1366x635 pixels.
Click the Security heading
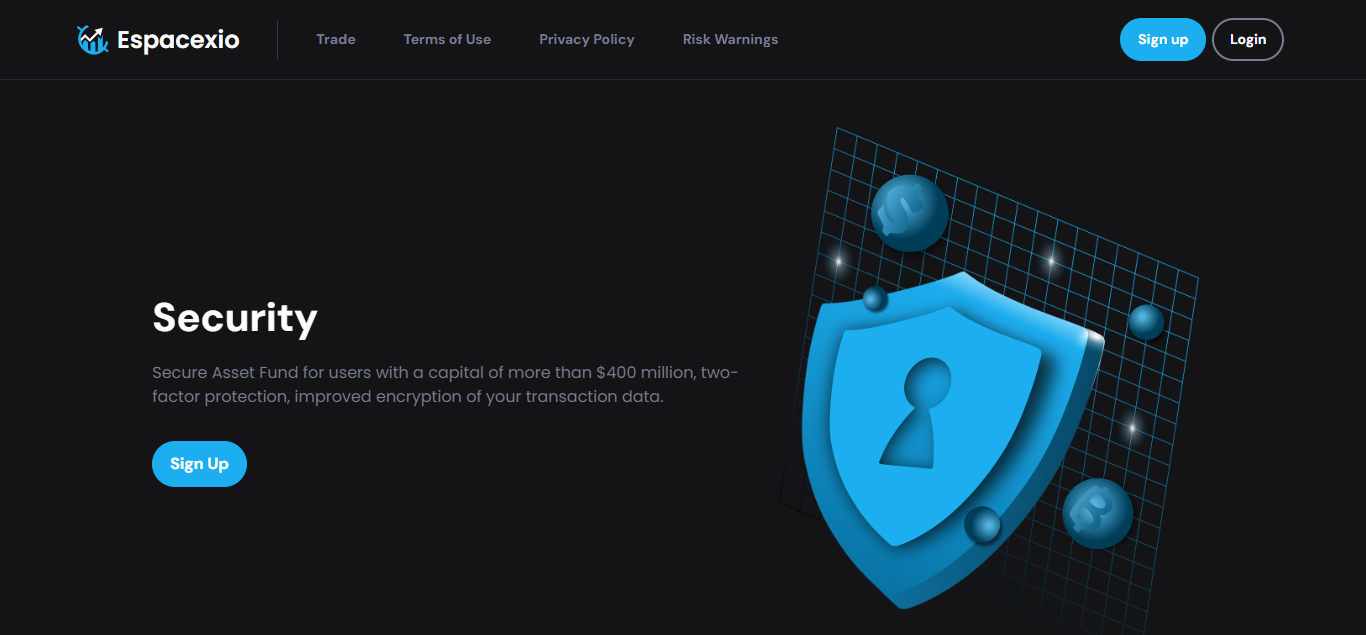(x=235, y=317)
